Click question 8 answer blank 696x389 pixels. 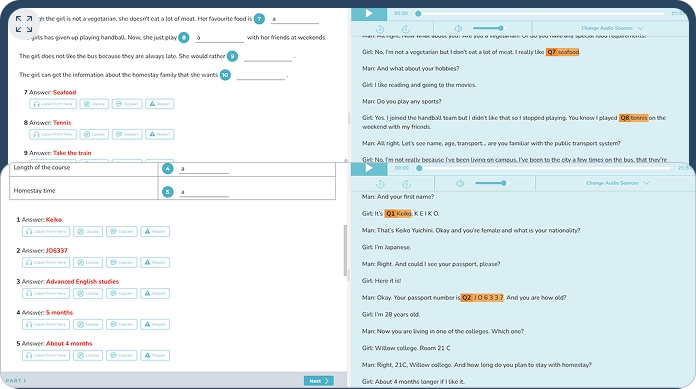point(220,38)
